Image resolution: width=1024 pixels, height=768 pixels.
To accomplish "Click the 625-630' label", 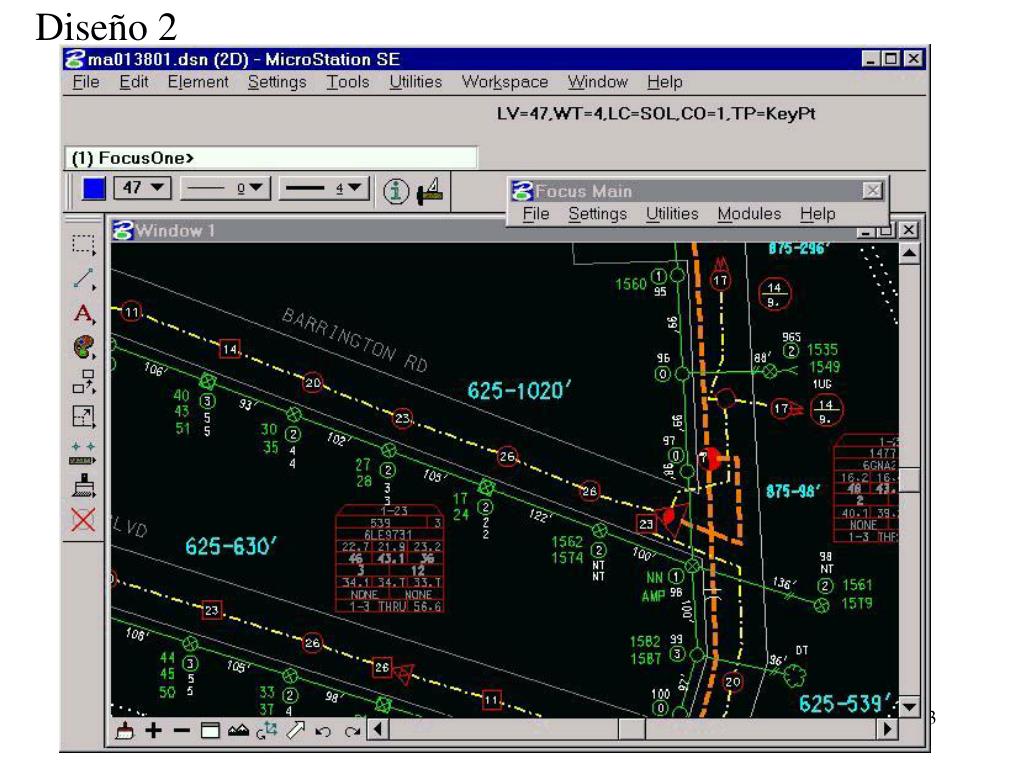I will [231, 547].
